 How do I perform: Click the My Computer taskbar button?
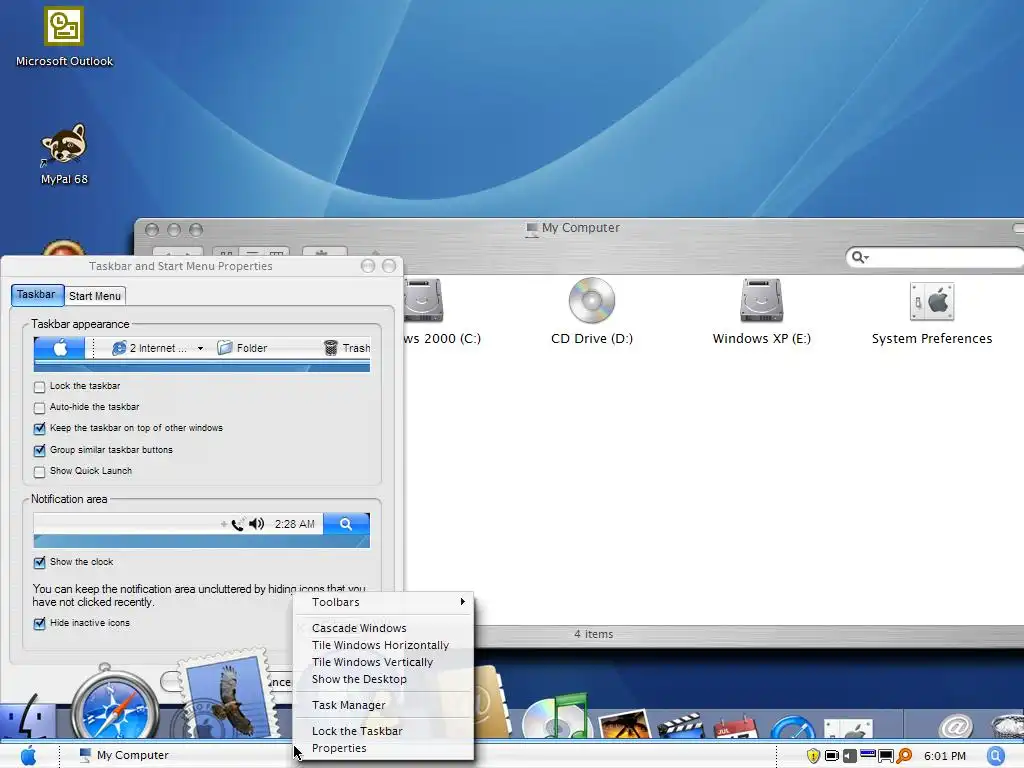(x=124, y=756)
